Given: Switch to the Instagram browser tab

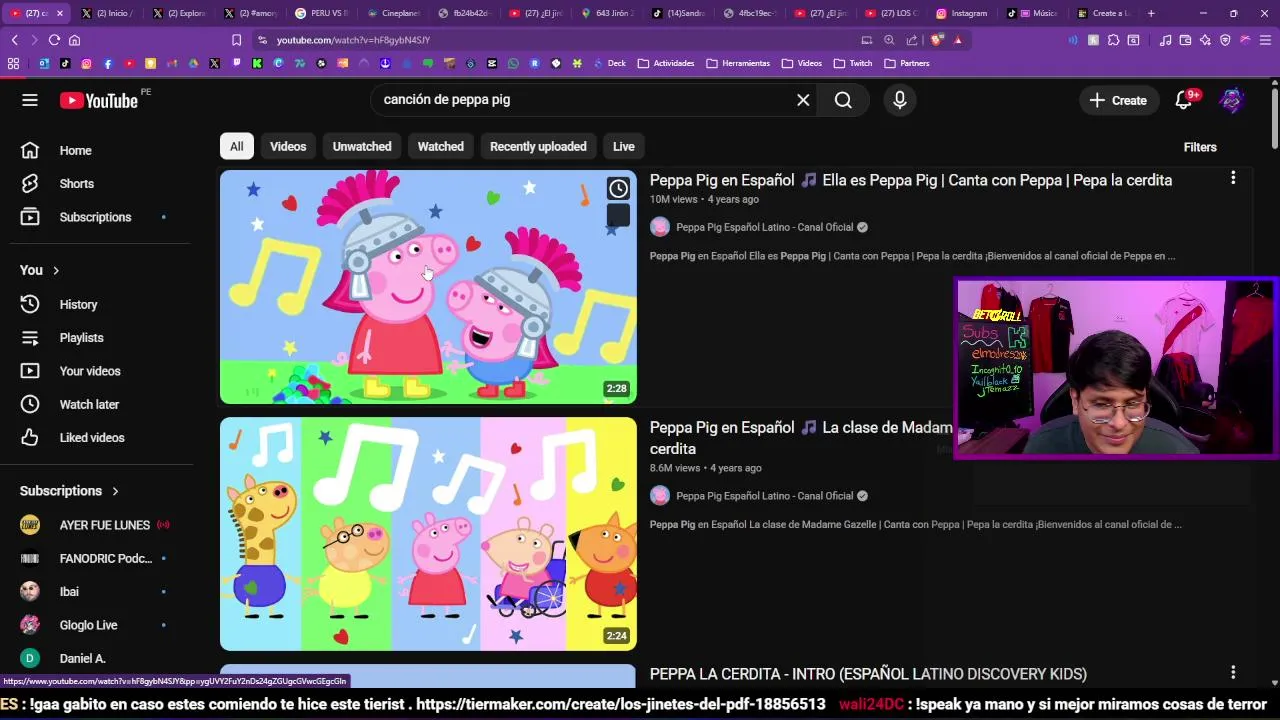Looking at the screenshot, I should 962,13.
